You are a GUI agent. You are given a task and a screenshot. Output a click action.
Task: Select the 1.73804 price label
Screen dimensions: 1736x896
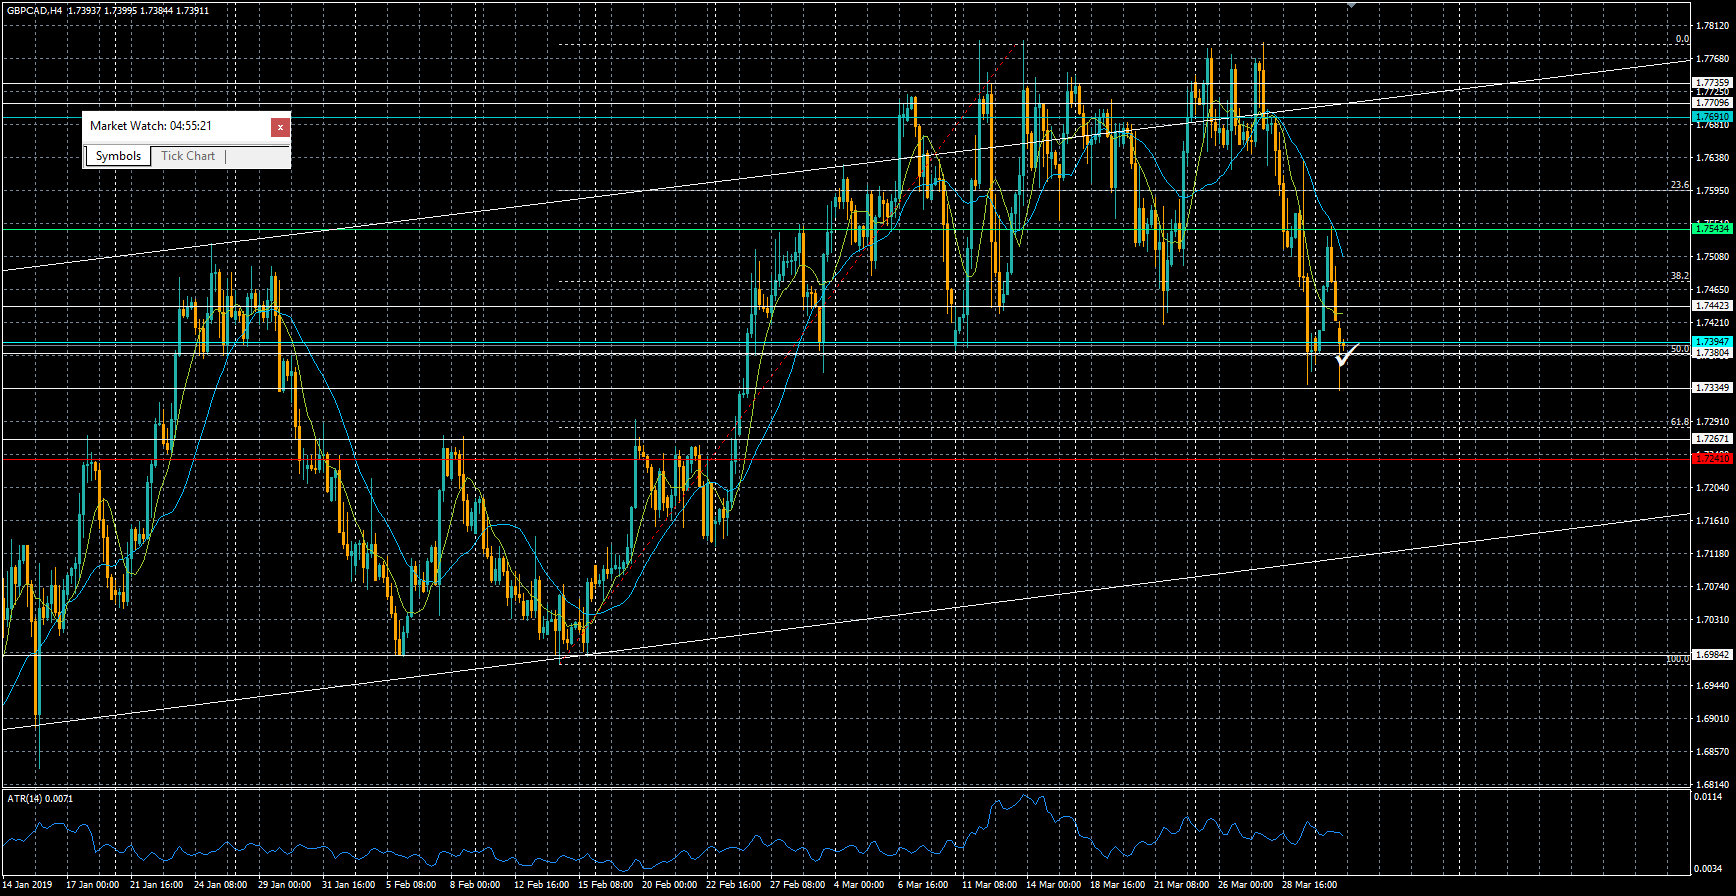pos(1712,353)
